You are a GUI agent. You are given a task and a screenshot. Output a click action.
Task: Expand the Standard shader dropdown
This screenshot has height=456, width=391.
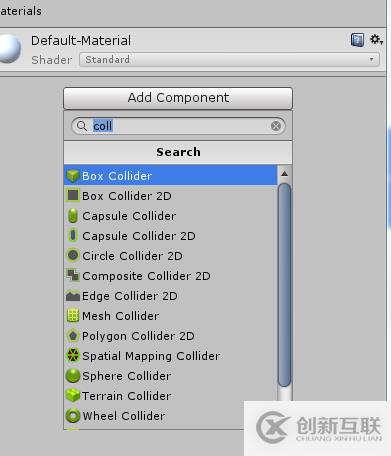coord(229,60)
